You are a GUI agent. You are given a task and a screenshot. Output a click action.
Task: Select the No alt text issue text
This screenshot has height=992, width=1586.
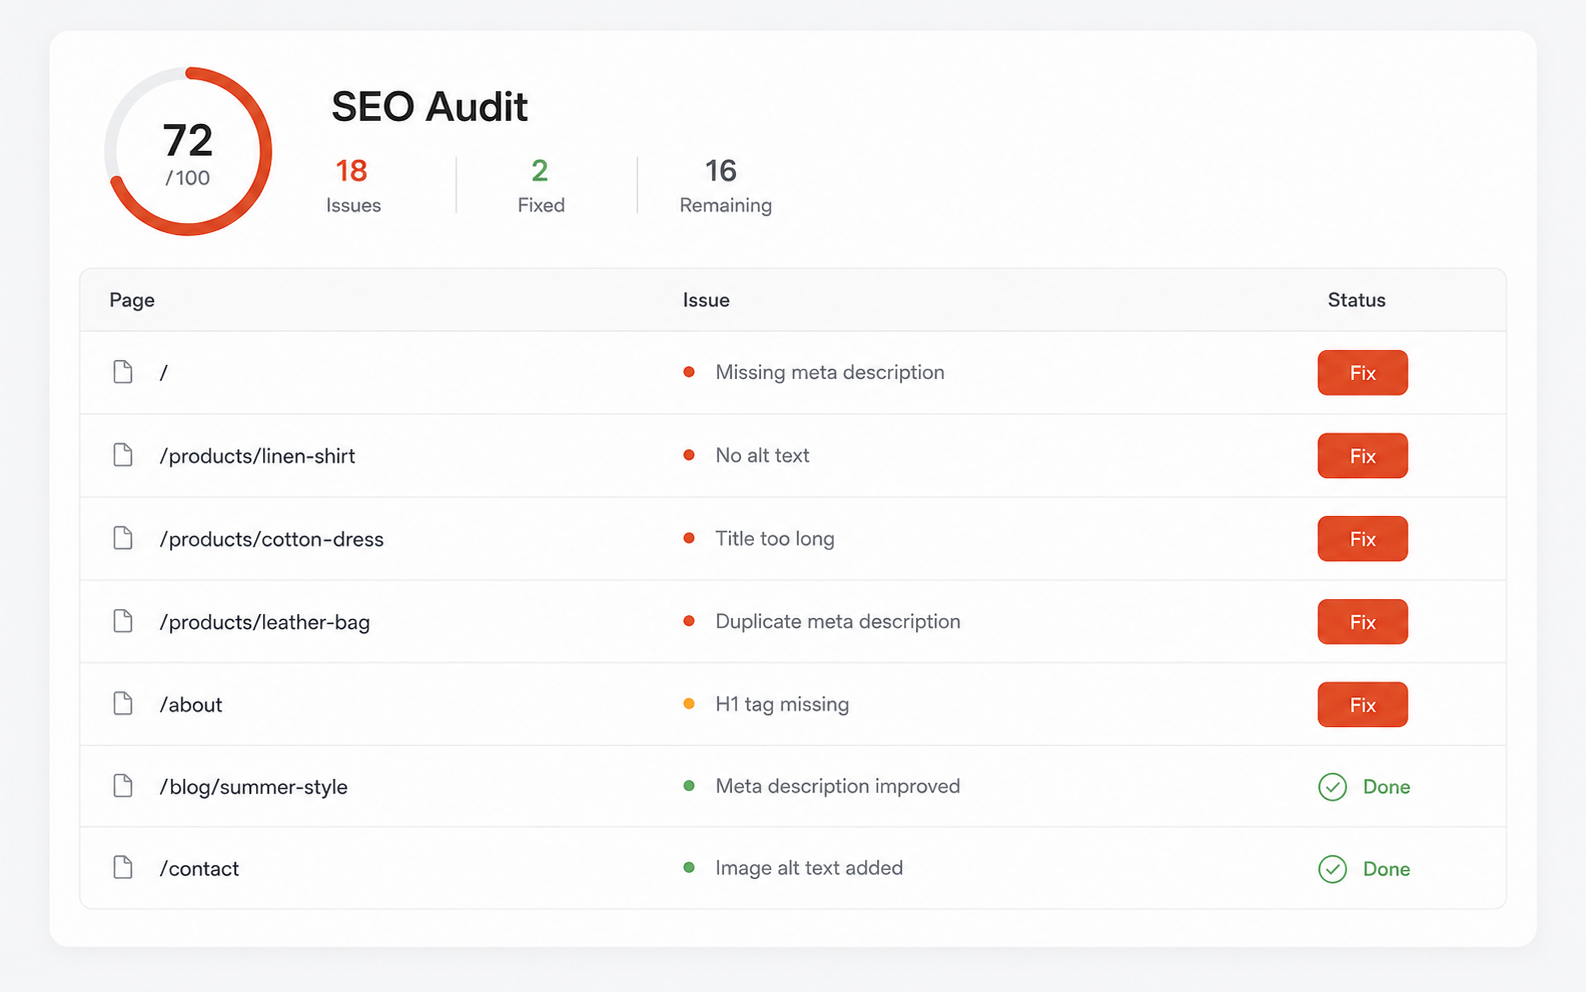762,455
